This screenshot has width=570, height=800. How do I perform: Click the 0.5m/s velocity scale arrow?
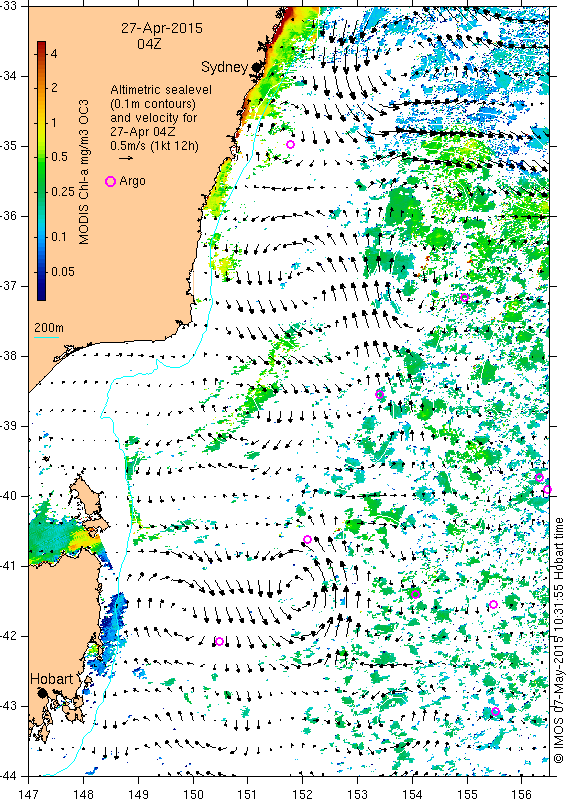pyautogui.click(x=127, y=158)
